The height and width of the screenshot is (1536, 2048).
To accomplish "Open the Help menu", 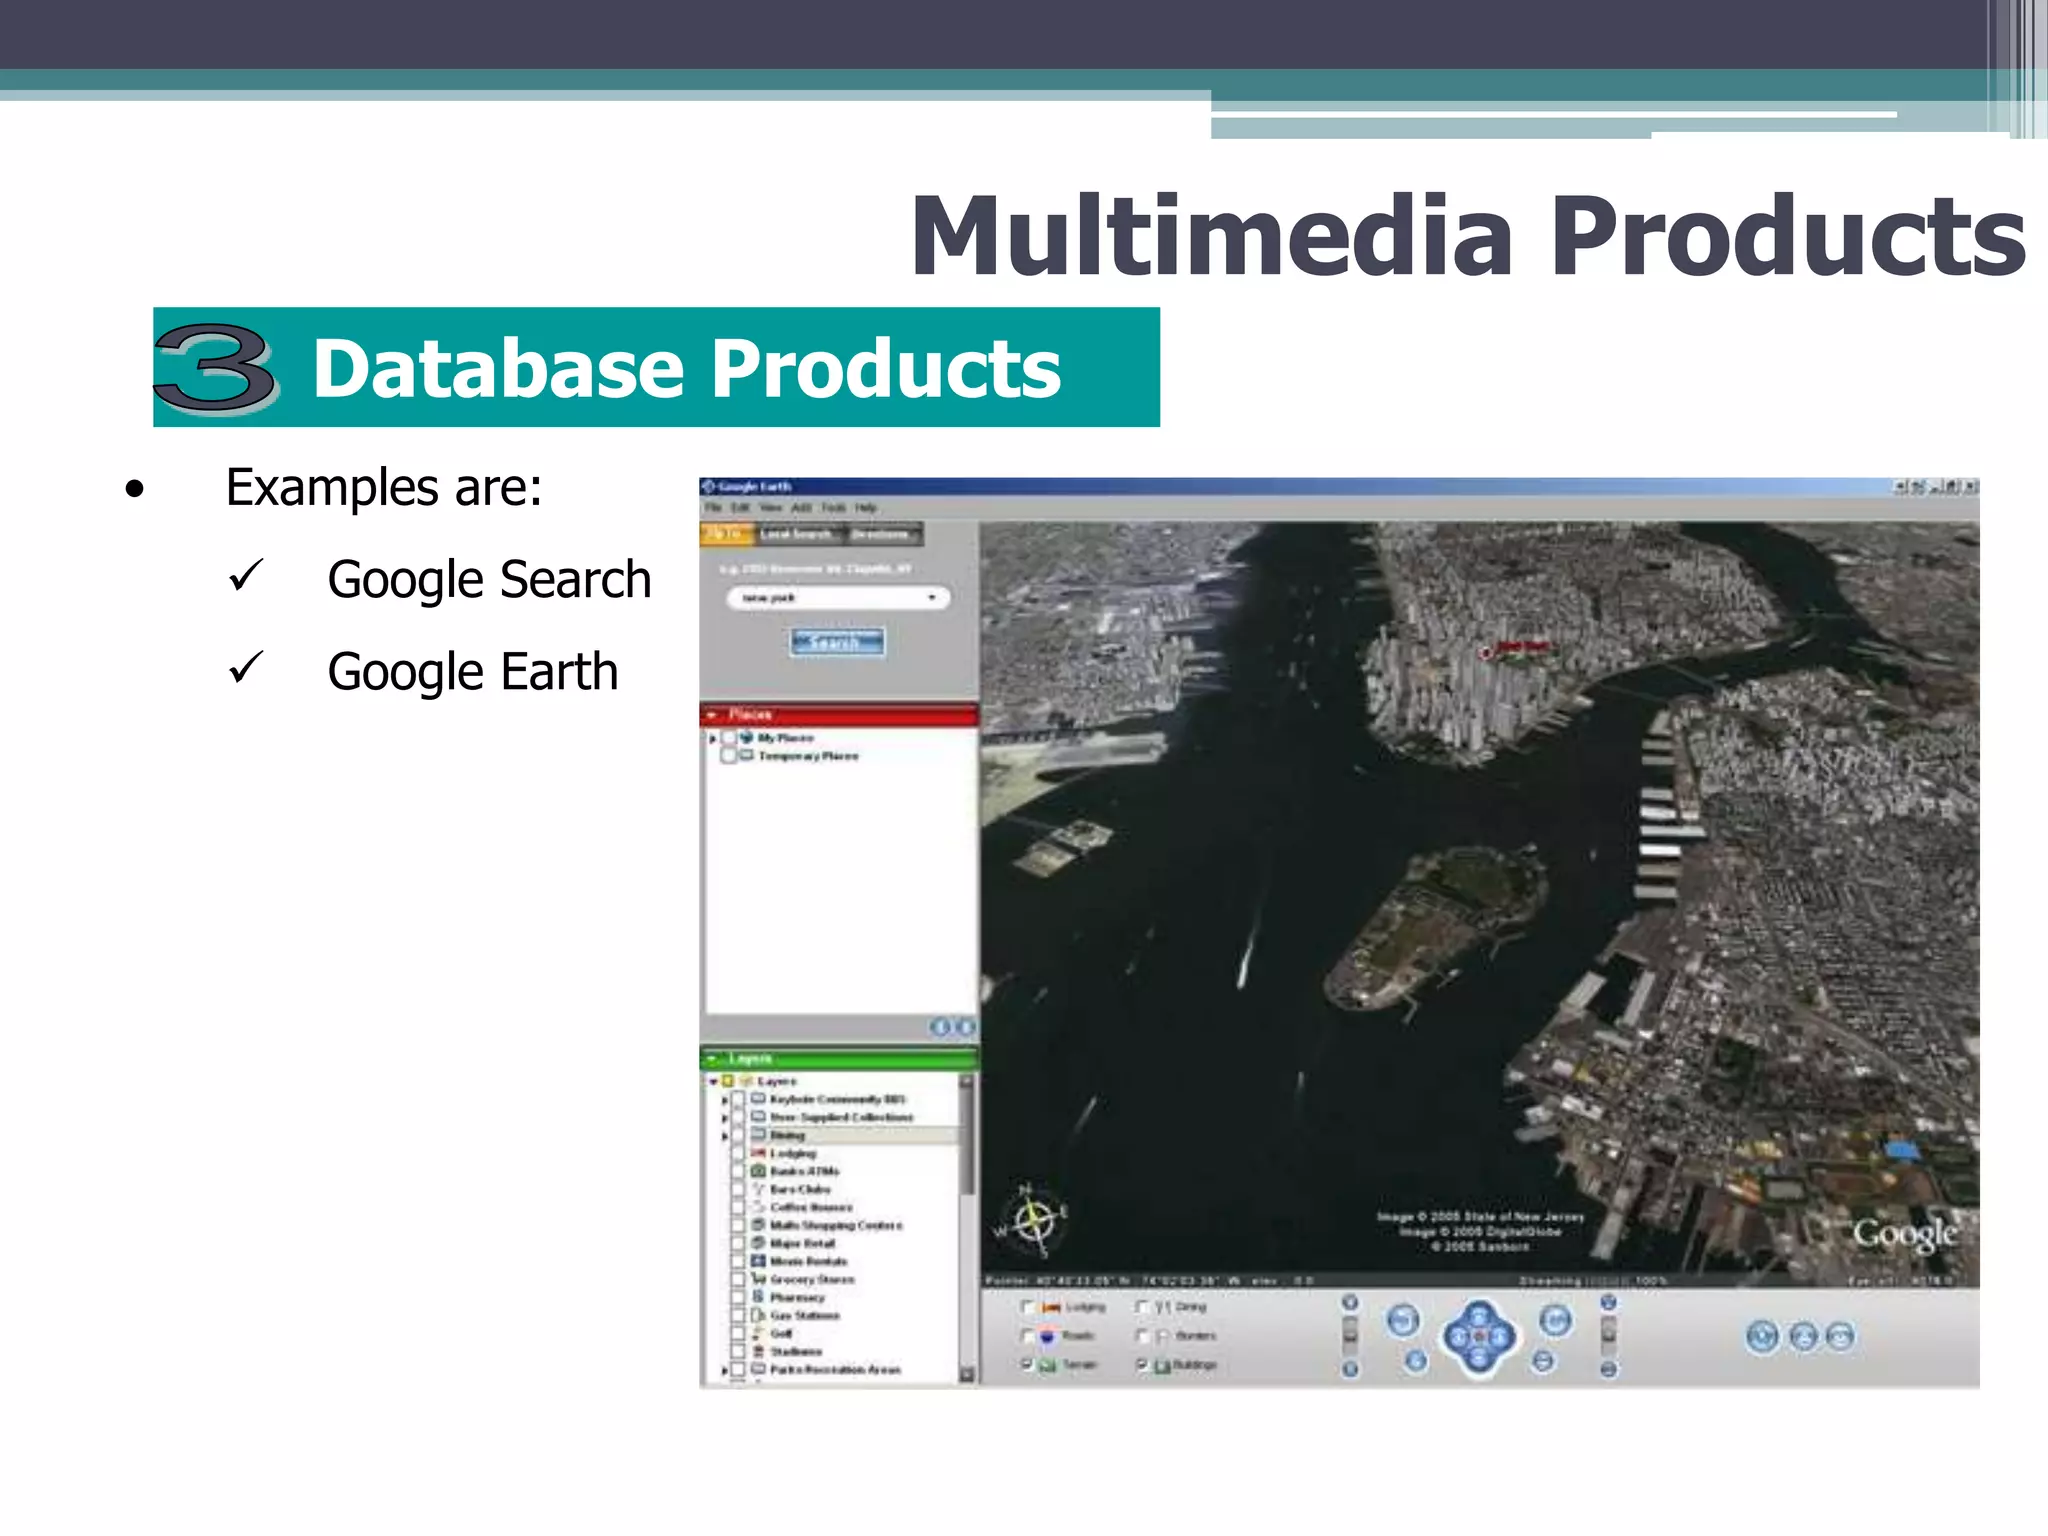I will [x=865, y=507].
